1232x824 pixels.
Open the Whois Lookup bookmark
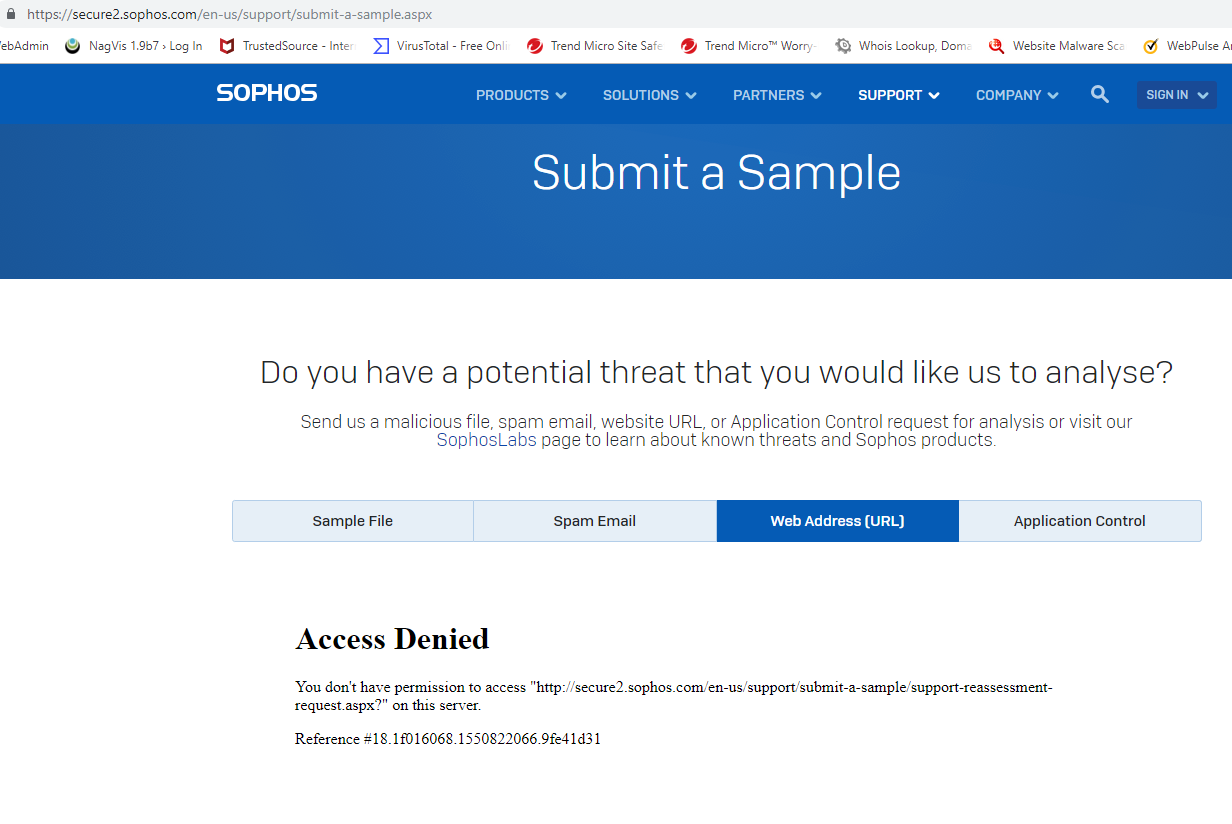click(x=903, y=46)
